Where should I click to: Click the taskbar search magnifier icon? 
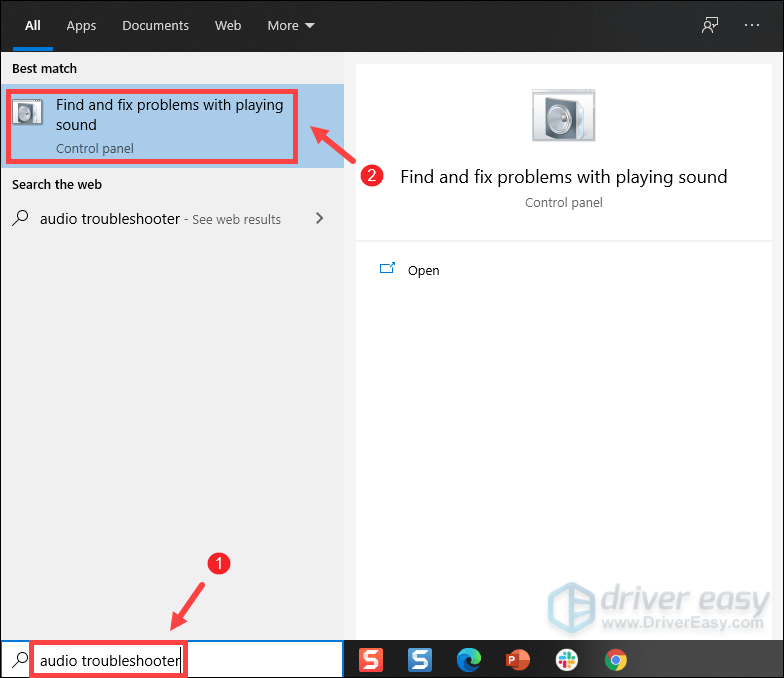tap(20, 660)
